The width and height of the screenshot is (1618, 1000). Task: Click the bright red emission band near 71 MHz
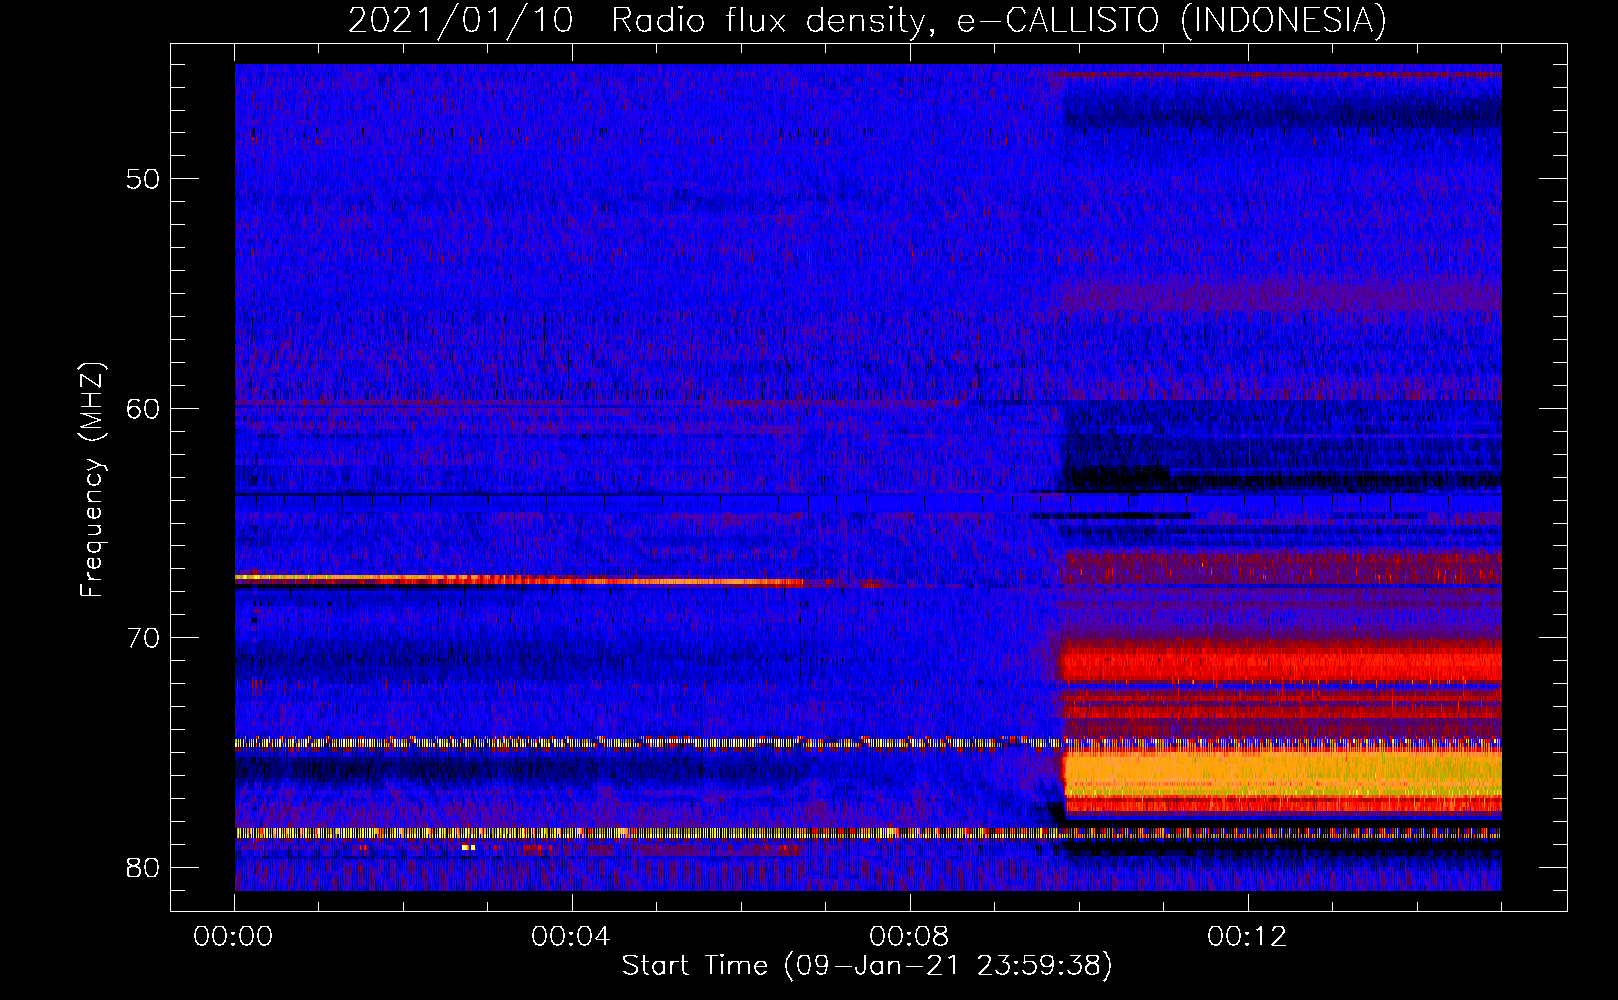(x=1282, y=664)
